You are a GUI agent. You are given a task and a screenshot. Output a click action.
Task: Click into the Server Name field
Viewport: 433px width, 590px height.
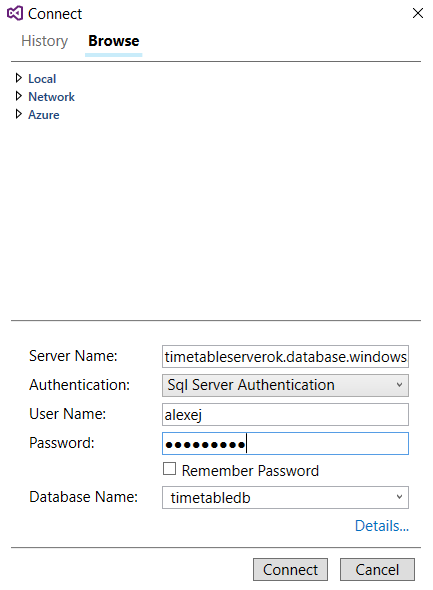285,356
